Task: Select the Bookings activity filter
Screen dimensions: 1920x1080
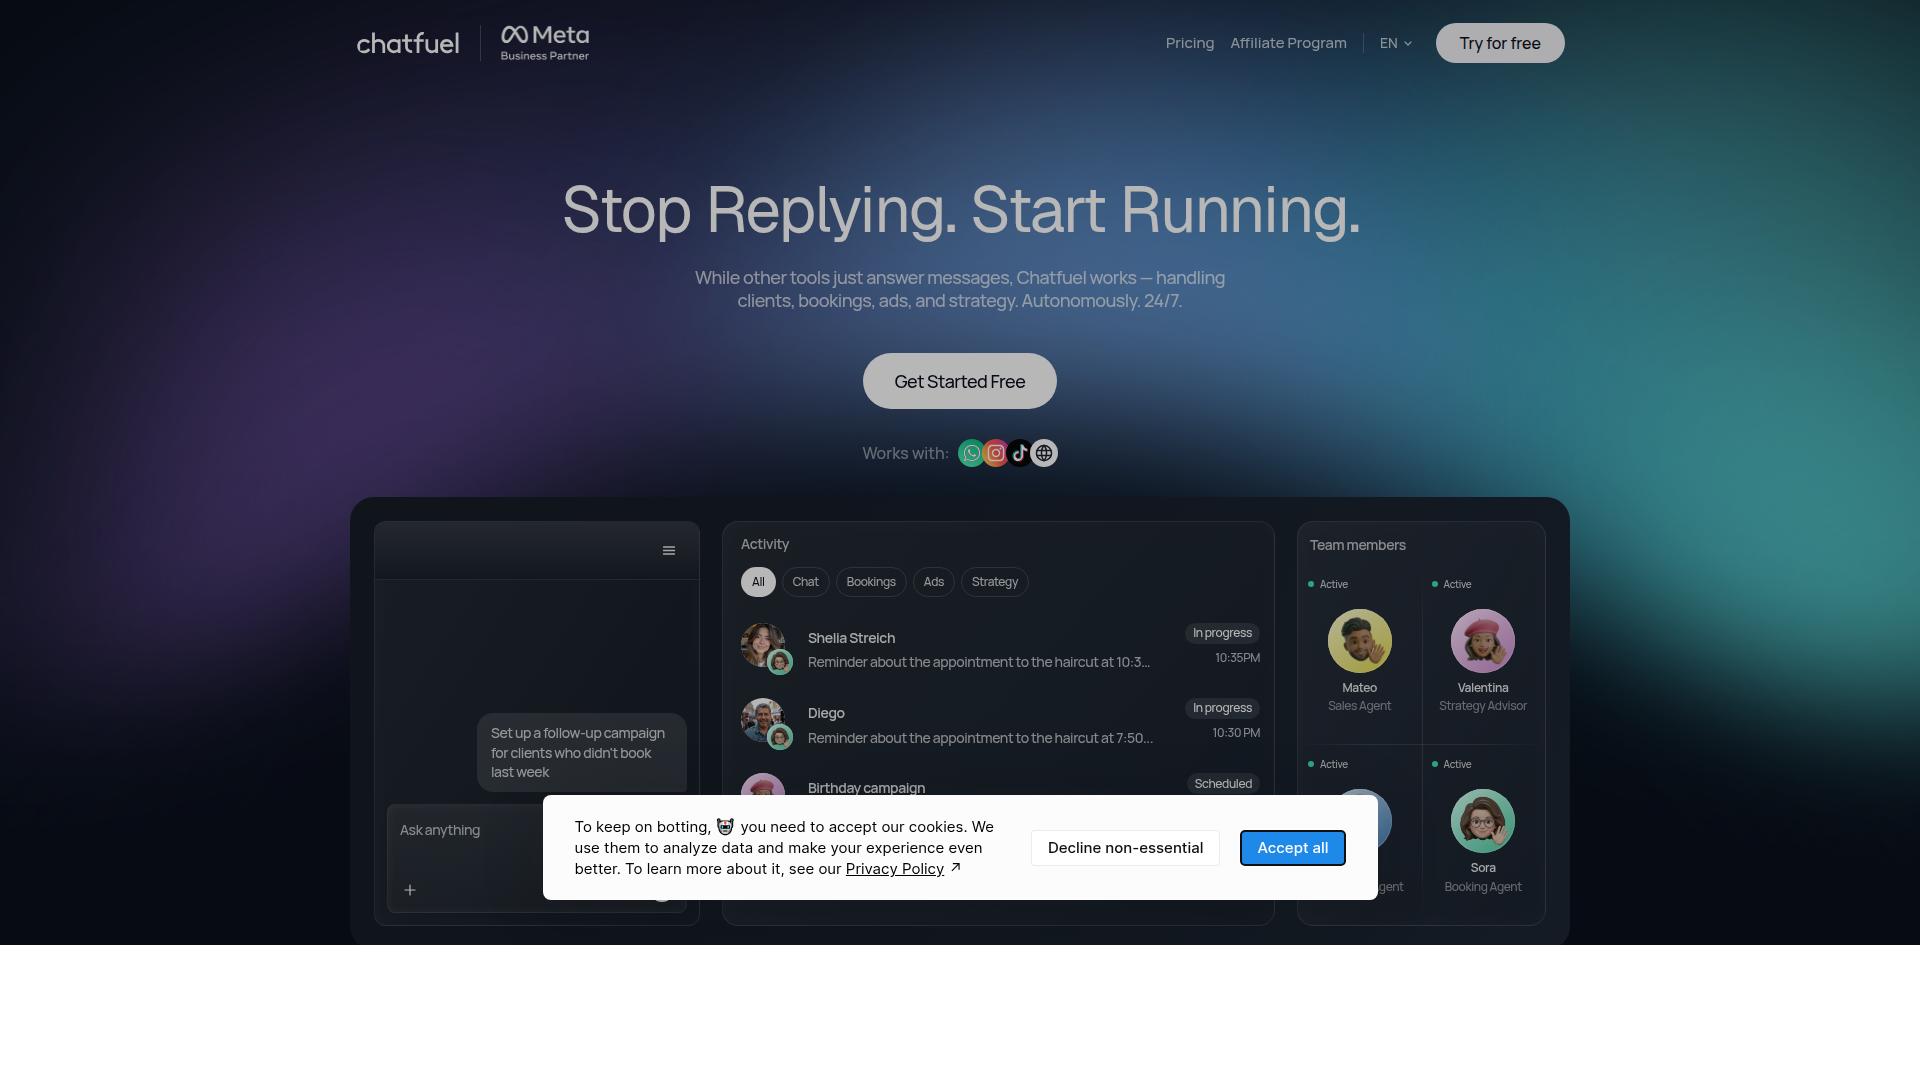Action: 871,582
